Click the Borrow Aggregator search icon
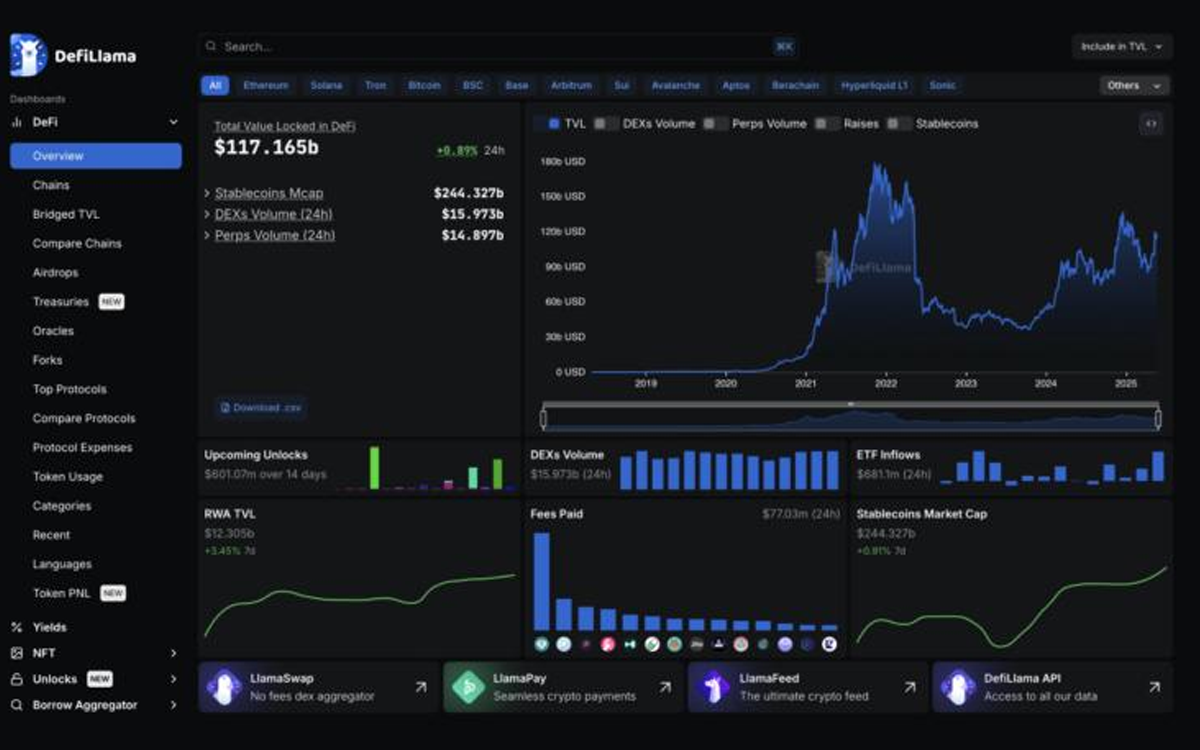The image size is (1200, 750). click(x=16, y=705)
